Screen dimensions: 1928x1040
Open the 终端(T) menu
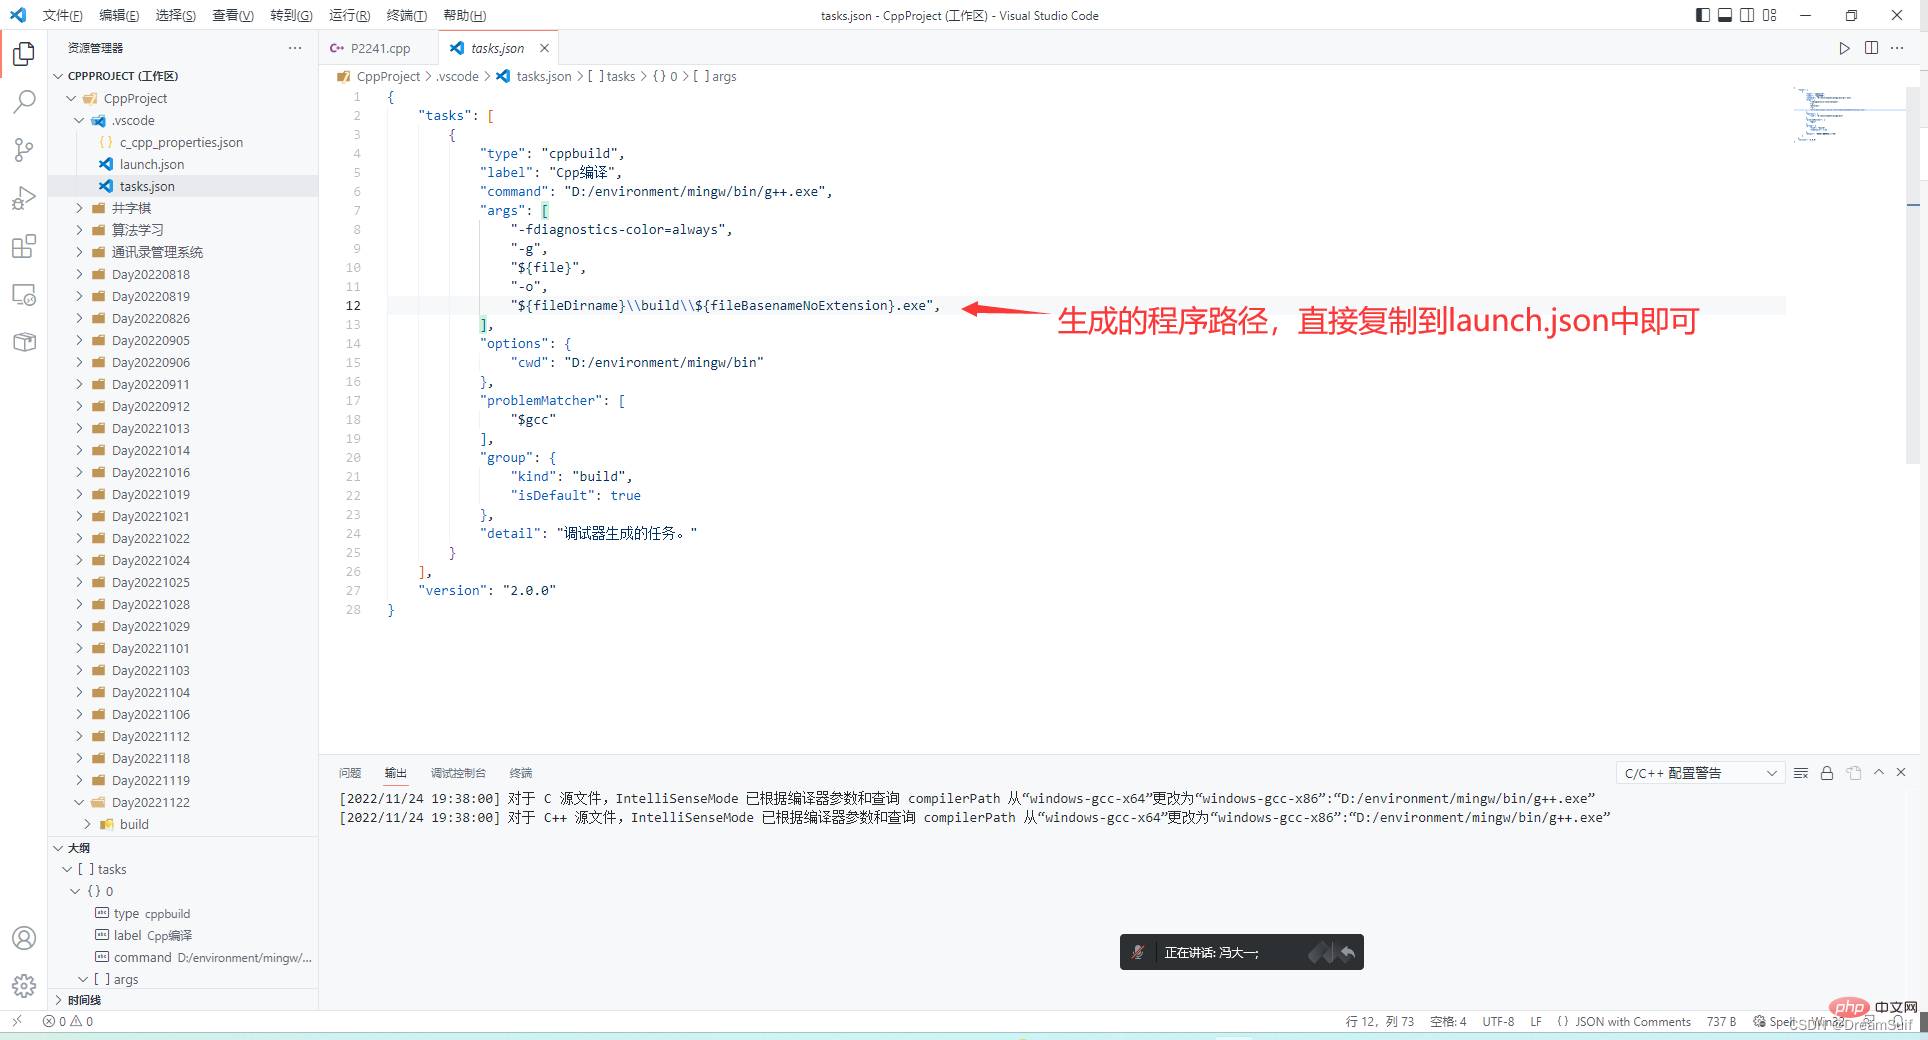(x=406, y=15)
